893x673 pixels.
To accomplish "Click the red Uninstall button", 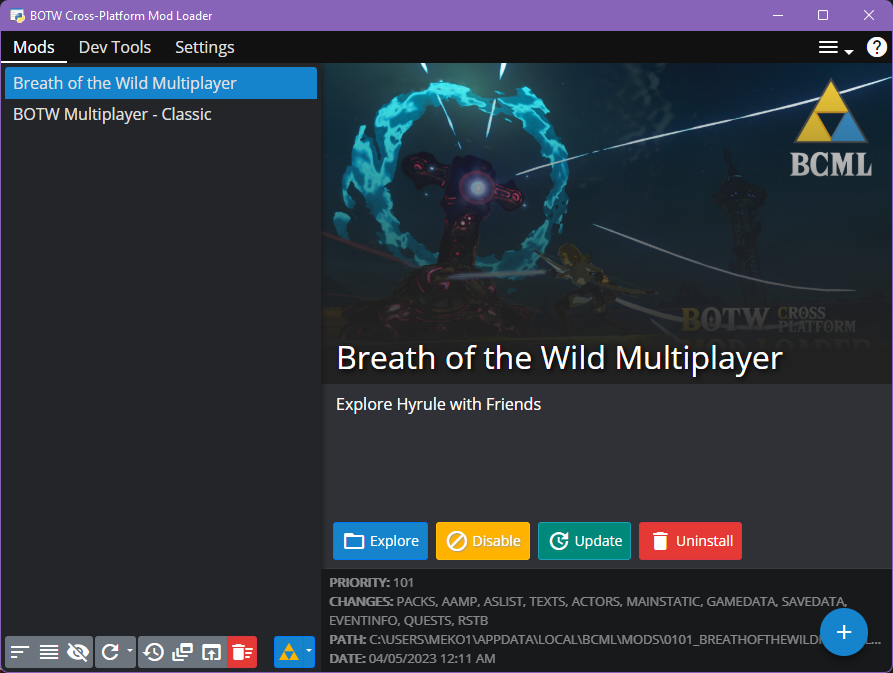I will pos(690,541).
